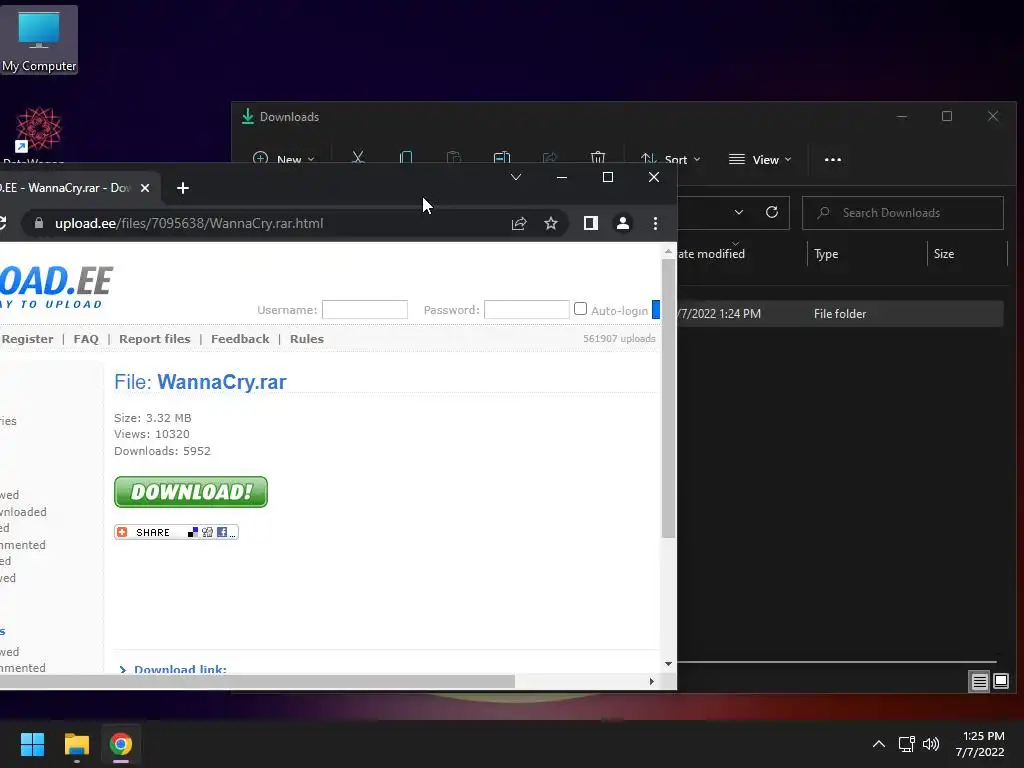Open Chrome three-dot menu

655,223
